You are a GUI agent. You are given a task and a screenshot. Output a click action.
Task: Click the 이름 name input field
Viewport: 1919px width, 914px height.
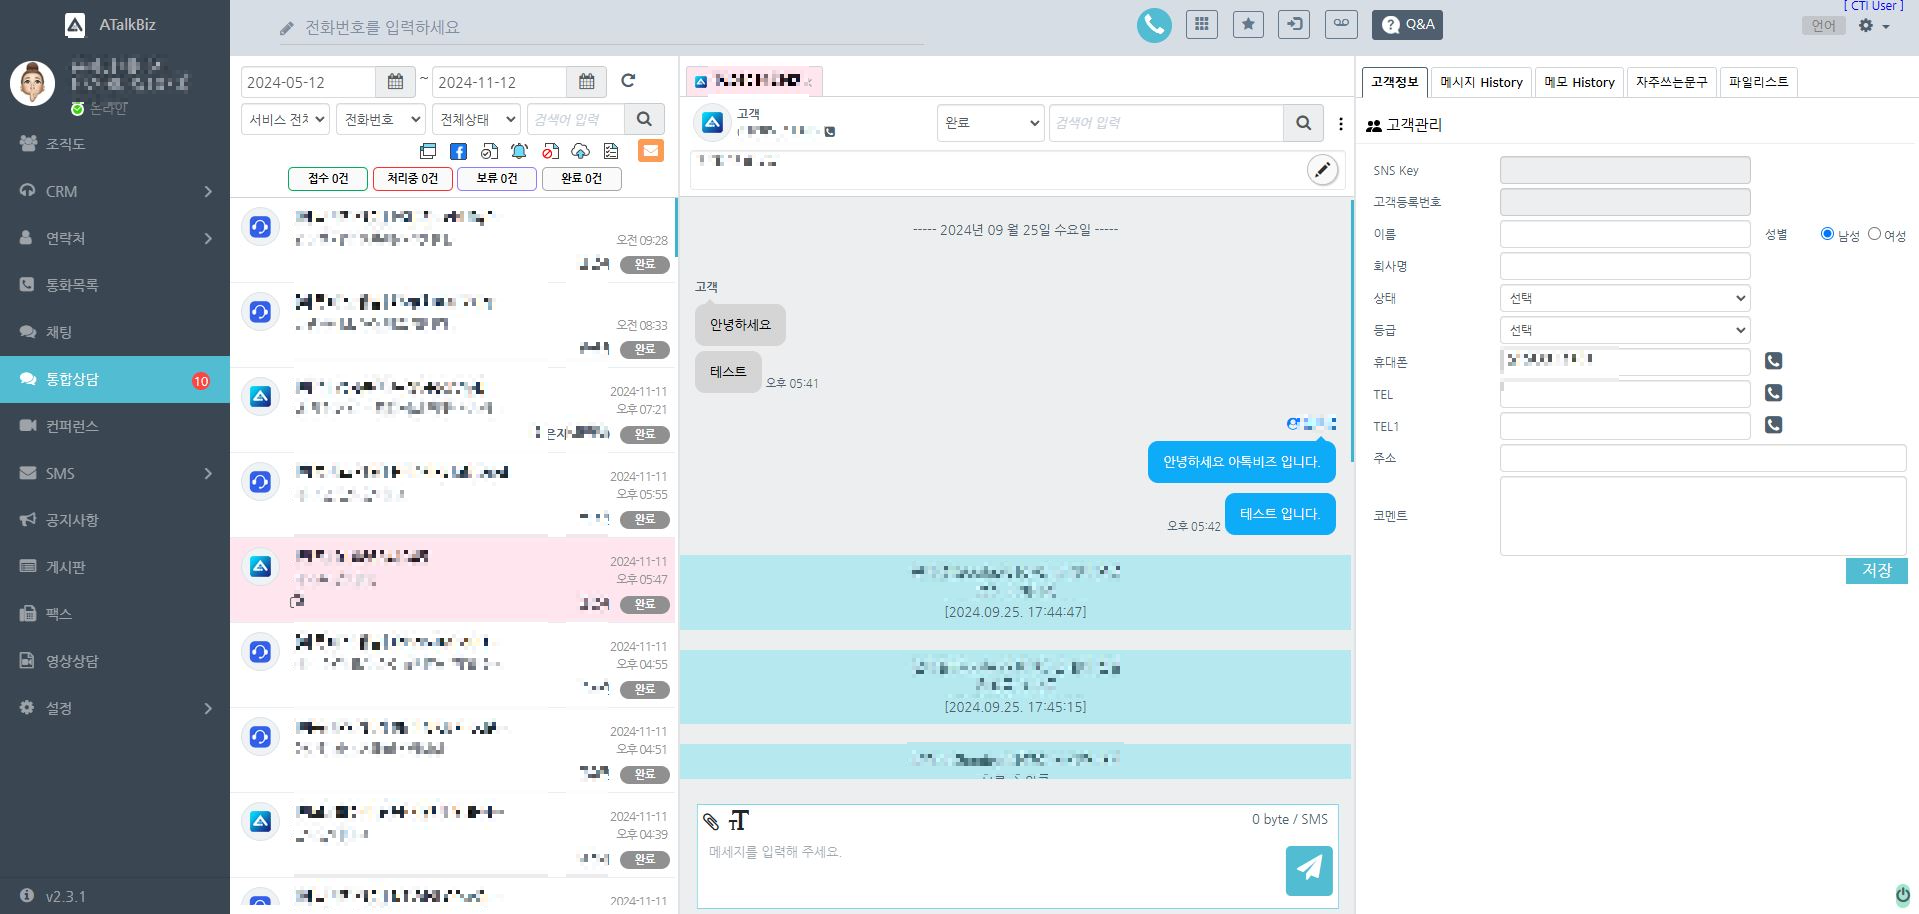tap(1625, 234)
